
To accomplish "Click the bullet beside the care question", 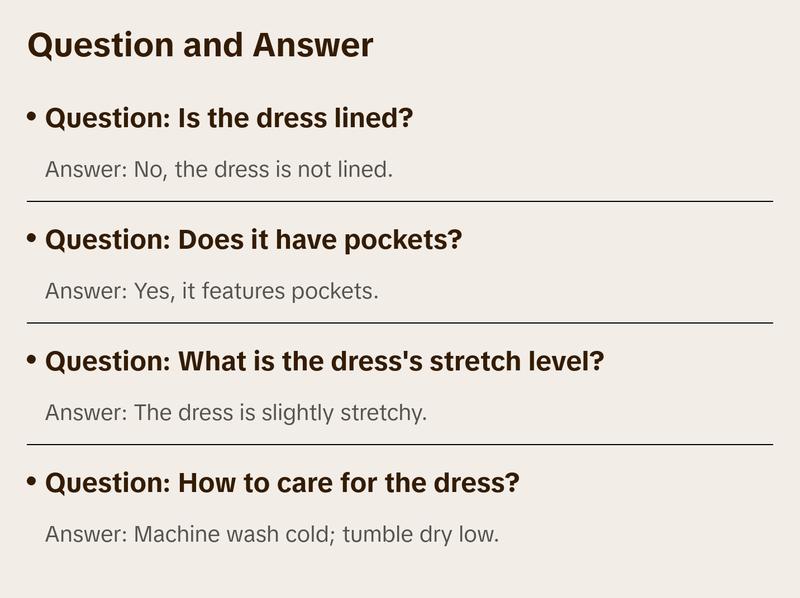I will (33, 482).
